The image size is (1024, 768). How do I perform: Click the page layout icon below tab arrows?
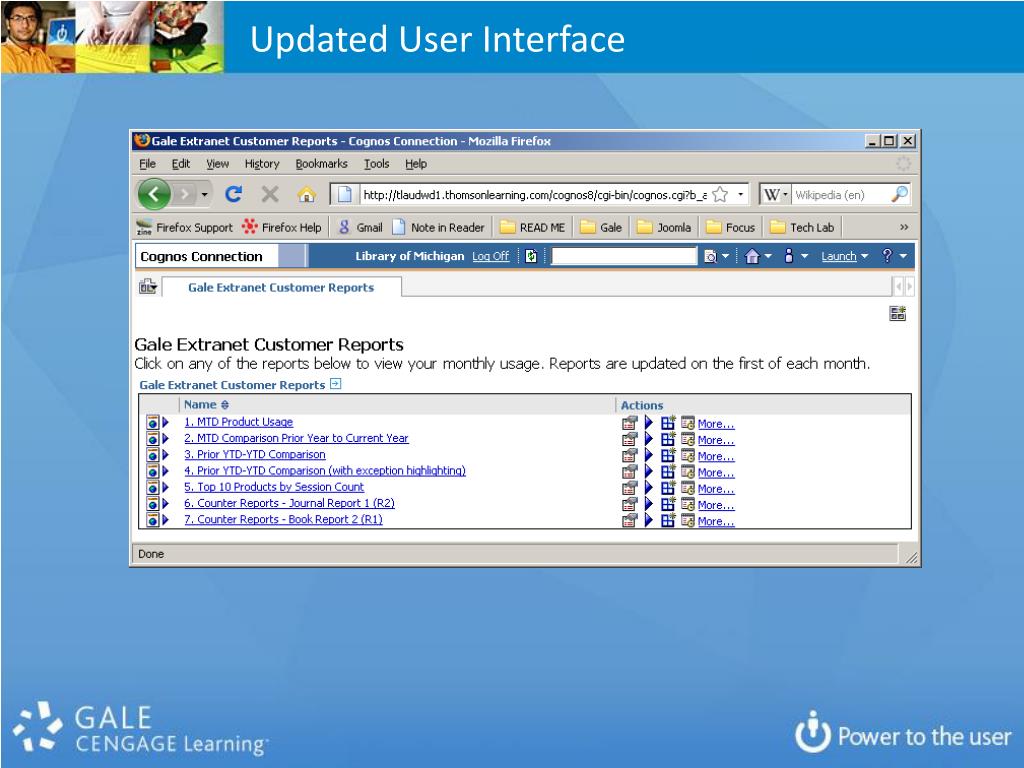(x=898, y=313)
